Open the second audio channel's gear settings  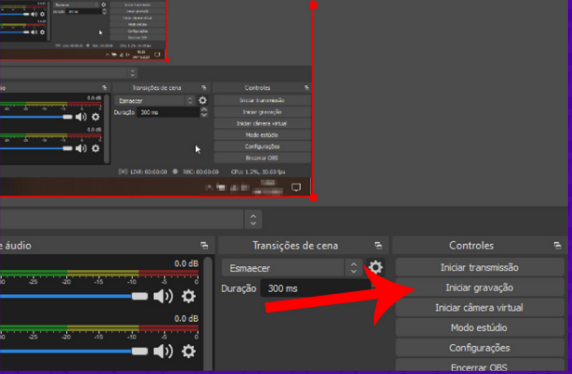click(x=188, y=351)
